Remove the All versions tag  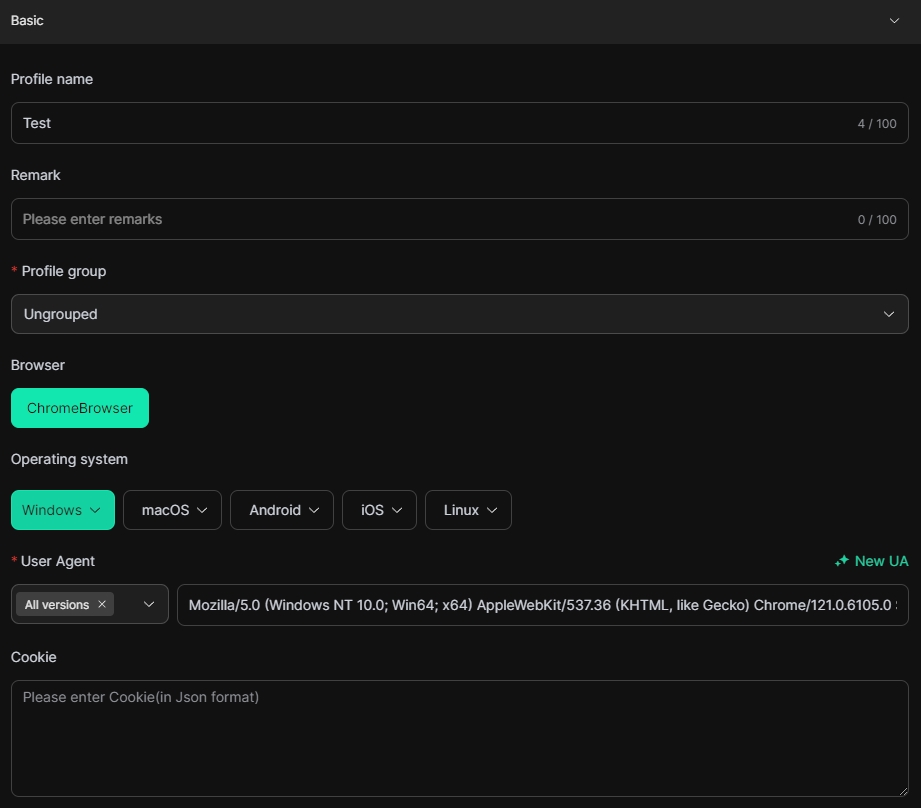tap(102, 604)
